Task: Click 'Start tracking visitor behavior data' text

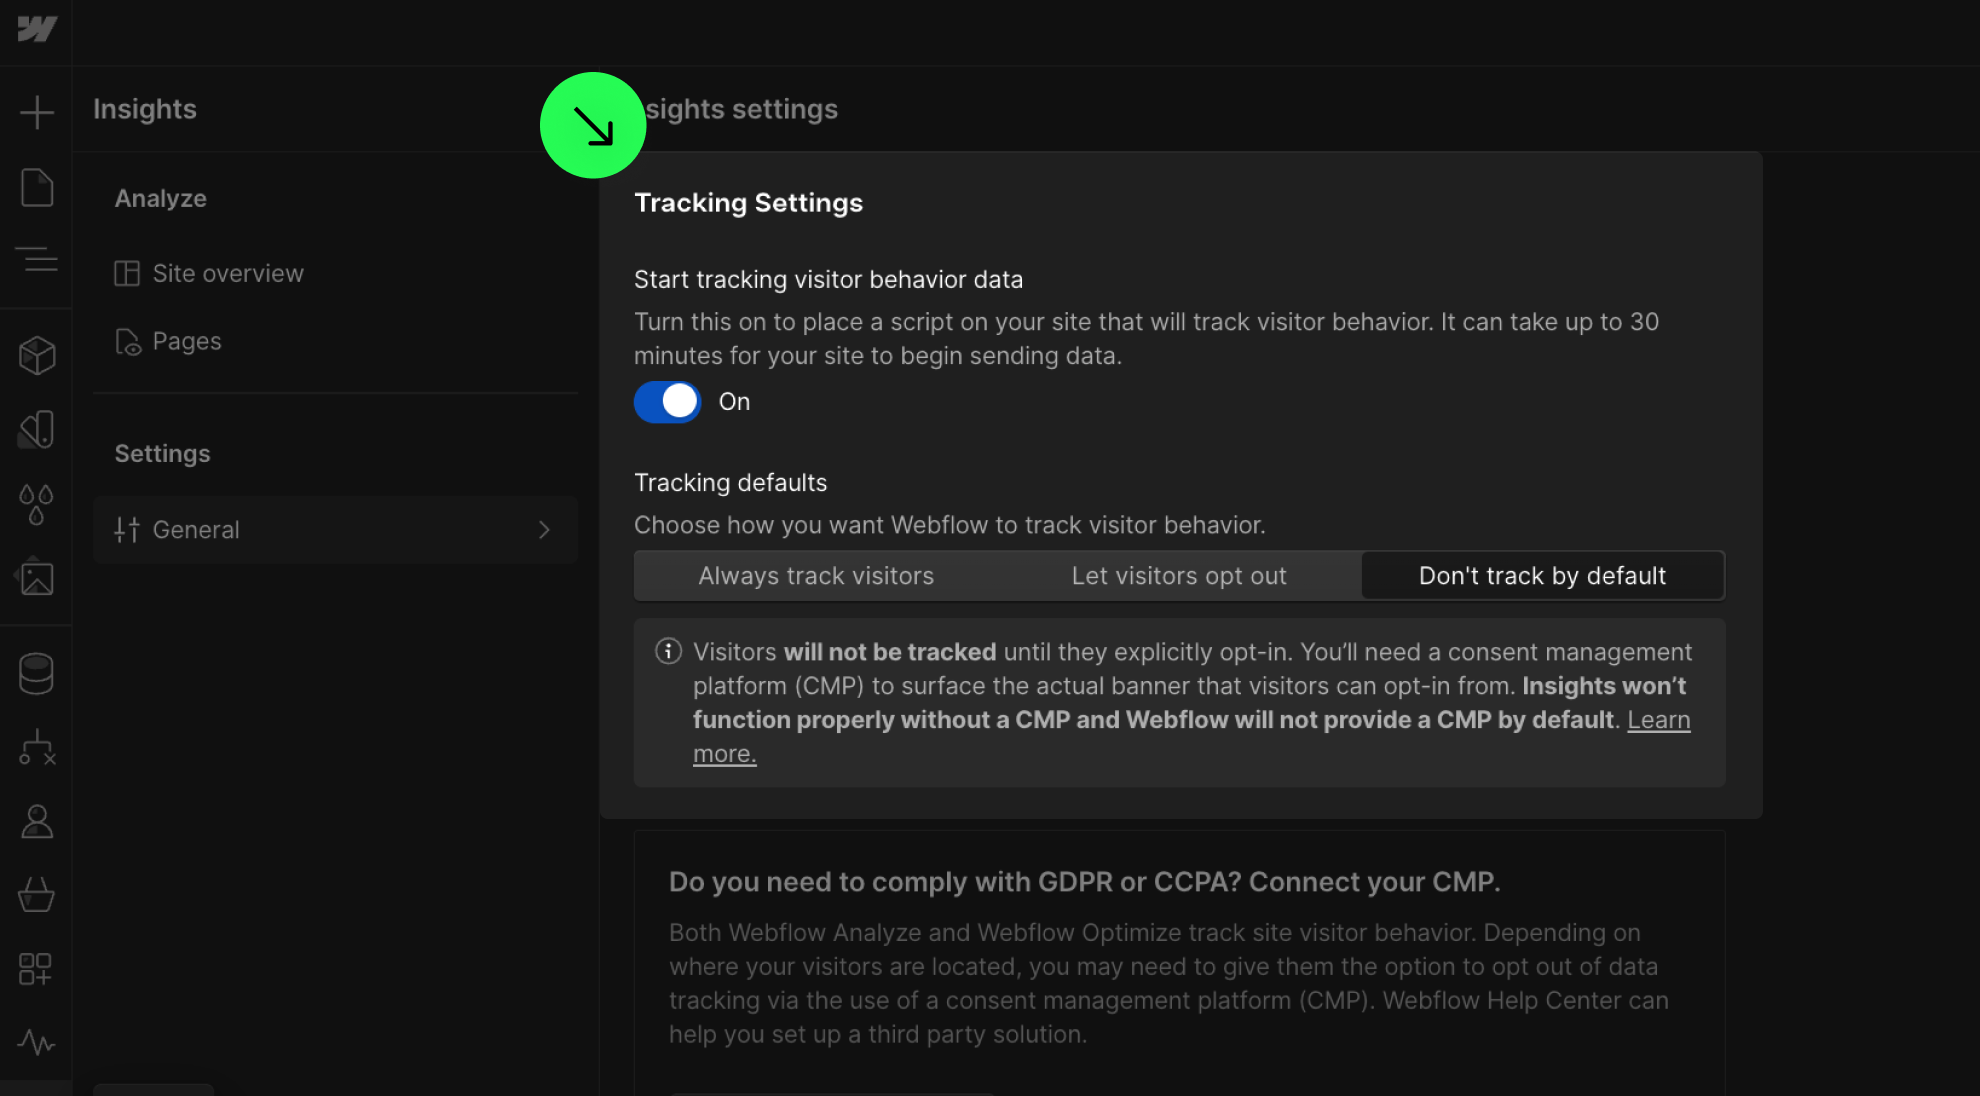Action: click(x=828, y=280)
